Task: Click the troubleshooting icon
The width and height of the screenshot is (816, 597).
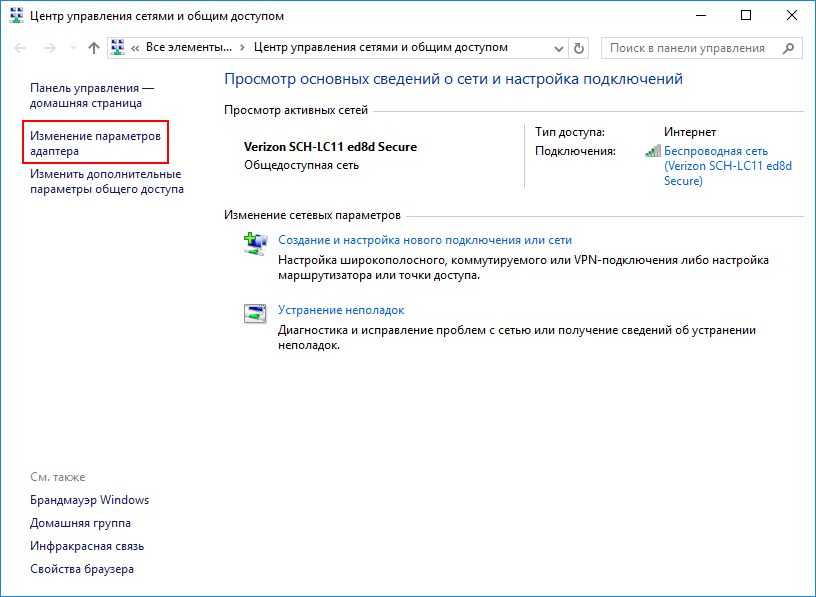Action: pos(255,313)
